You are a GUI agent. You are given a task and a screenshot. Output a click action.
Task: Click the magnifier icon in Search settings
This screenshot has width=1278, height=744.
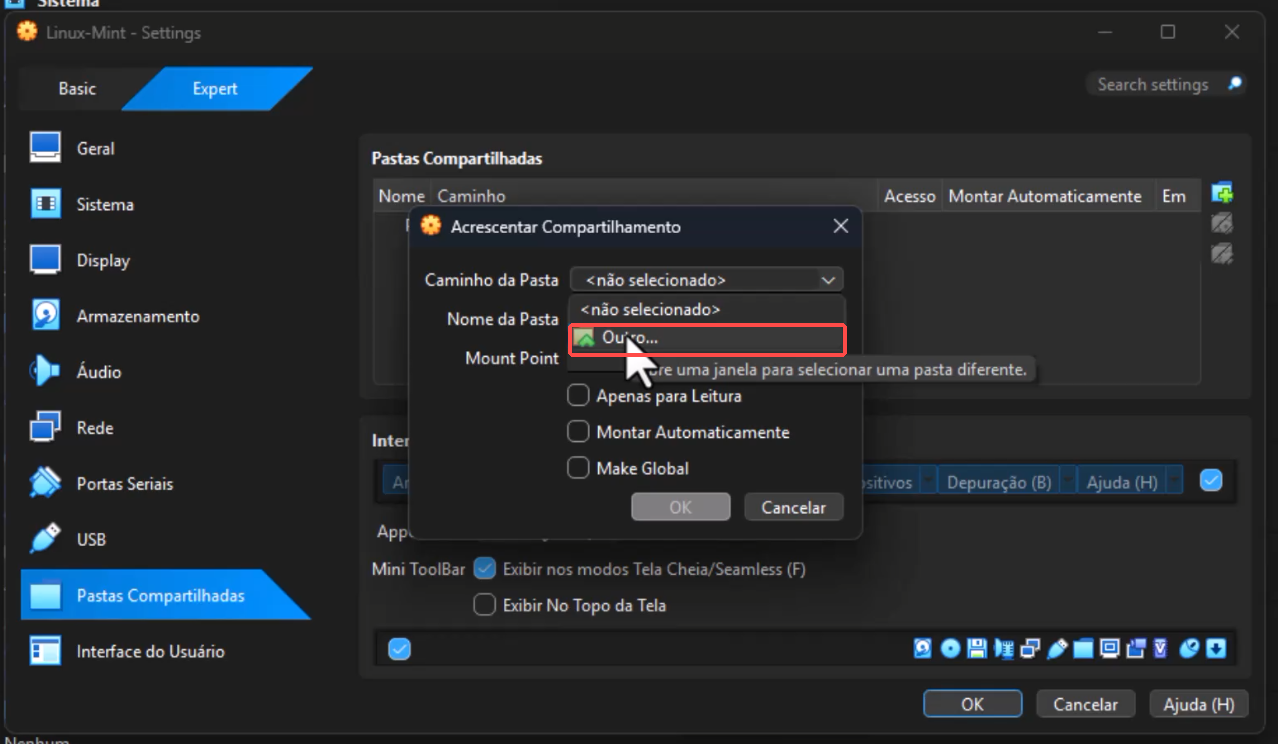[x=1235, y=84]
